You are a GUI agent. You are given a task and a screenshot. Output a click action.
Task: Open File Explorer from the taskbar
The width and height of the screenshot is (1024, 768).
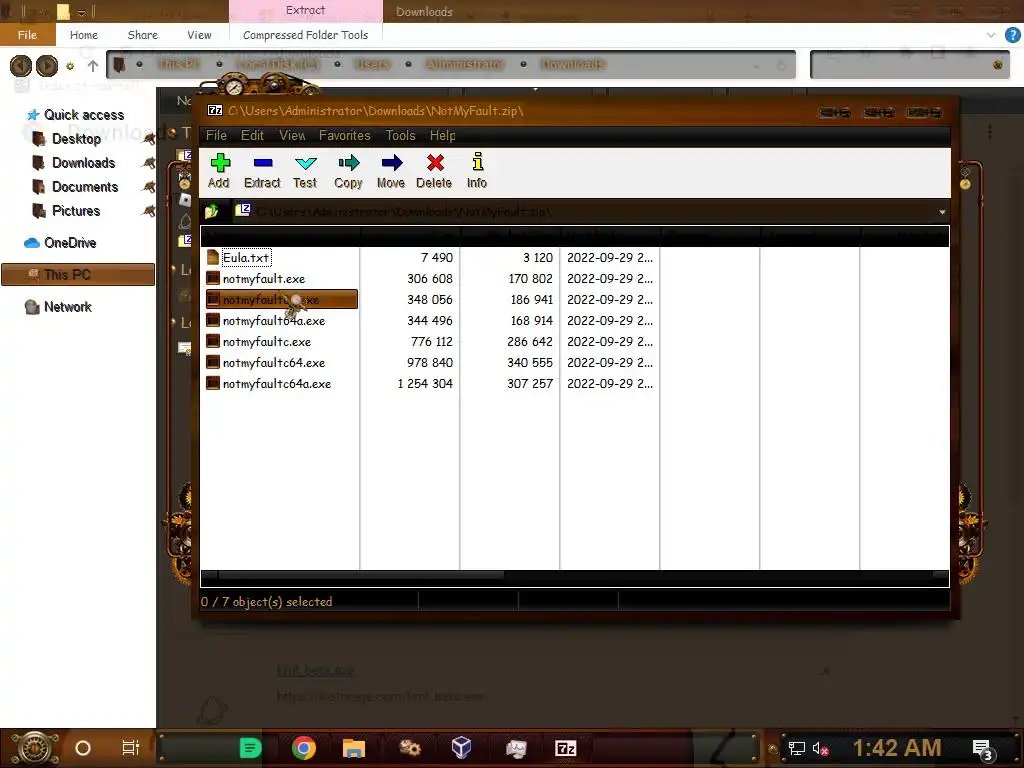pyautogui.click(x=354, y=748)
